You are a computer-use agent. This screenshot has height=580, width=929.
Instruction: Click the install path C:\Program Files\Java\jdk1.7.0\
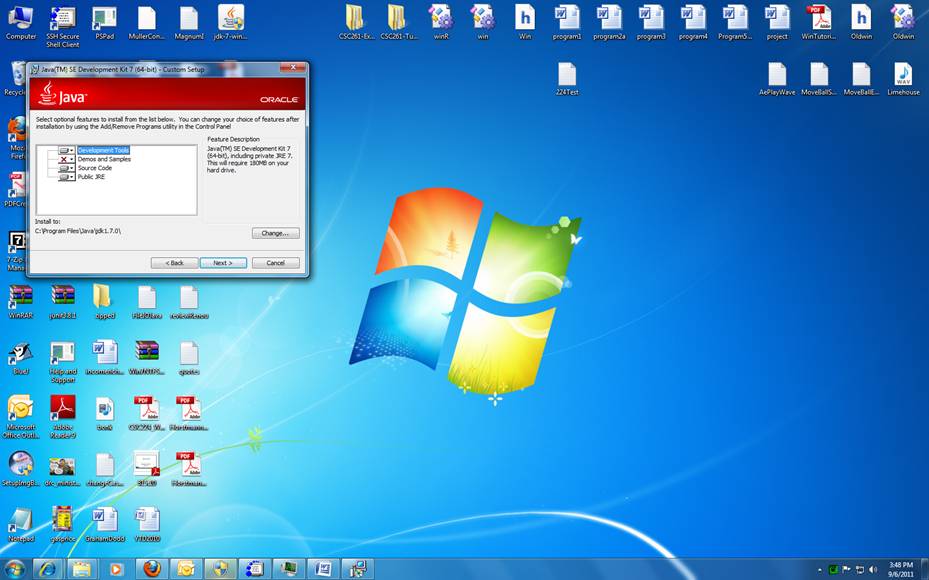[x=78, y=231]
